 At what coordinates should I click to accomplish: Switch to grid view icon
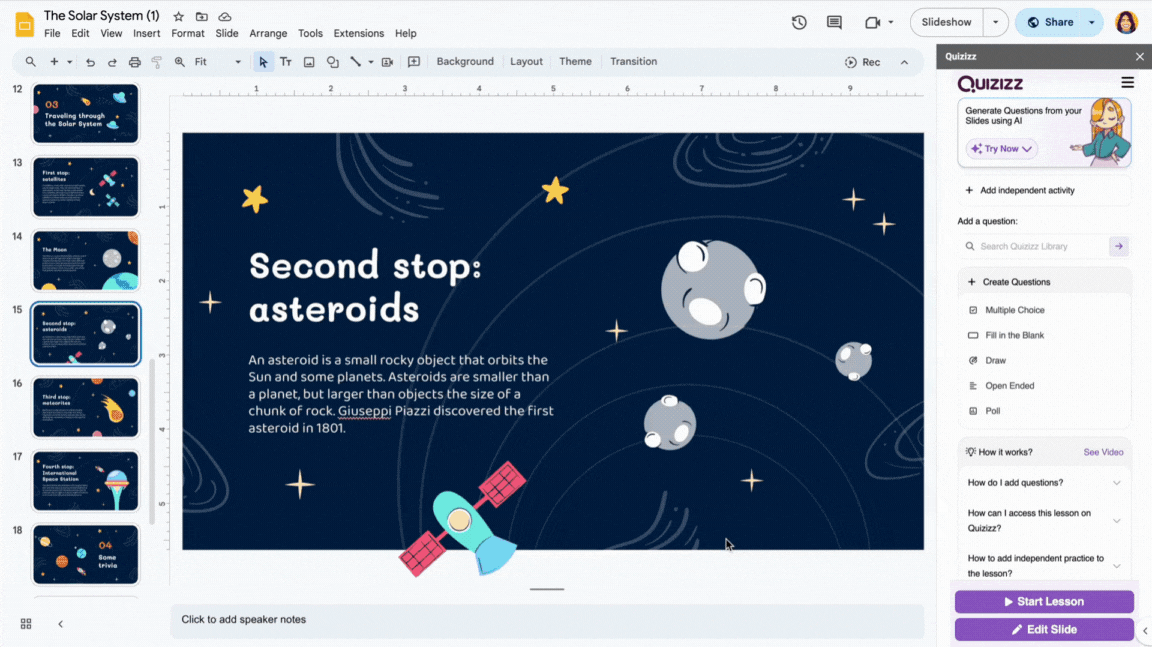[26, 623]
